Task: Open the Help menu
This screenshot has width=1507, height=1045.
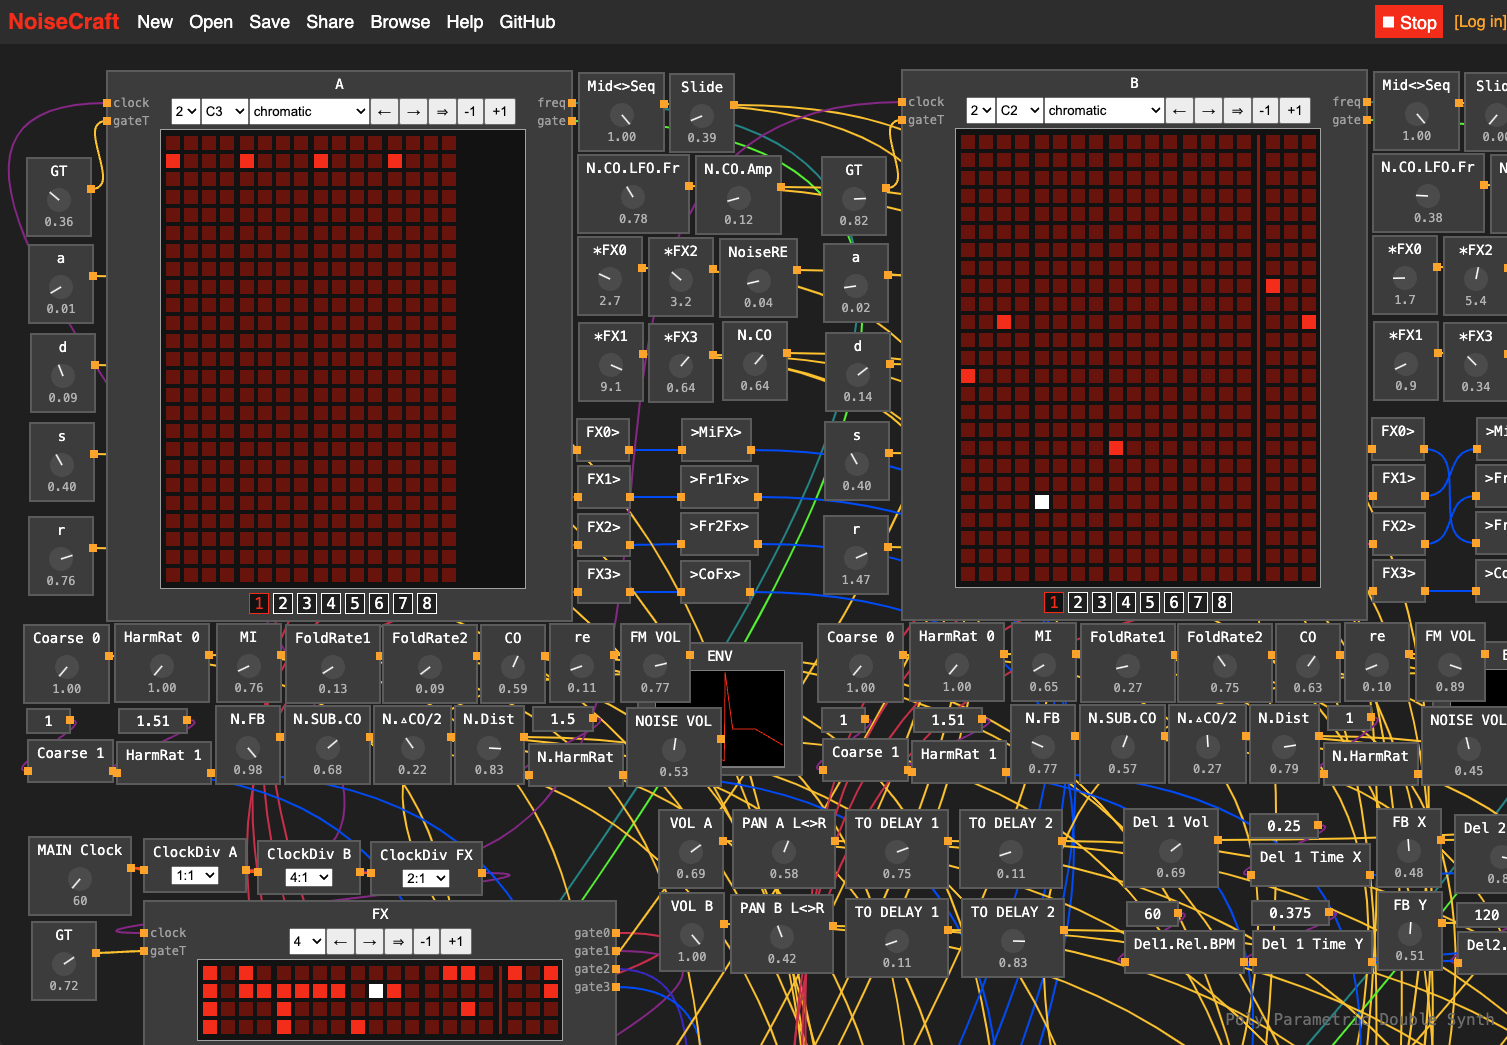Action: point(464,22)
